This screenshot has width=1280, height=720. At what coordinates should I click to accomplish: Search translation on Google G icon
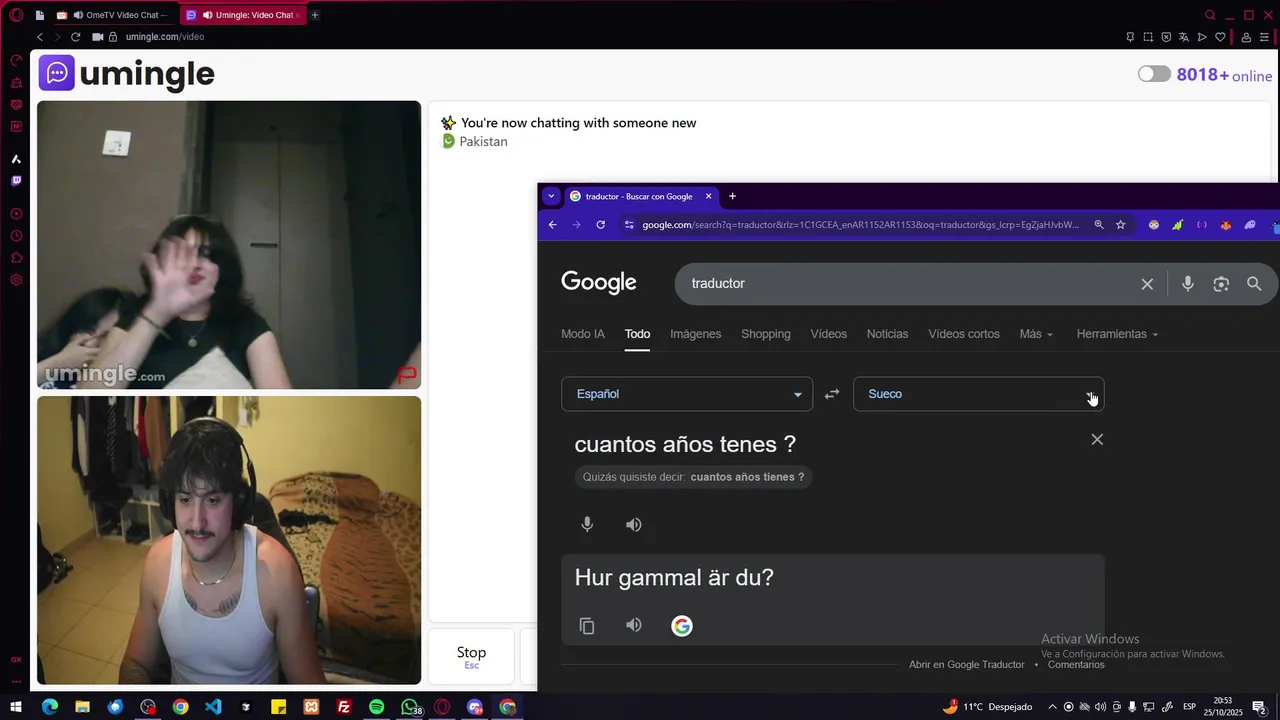(x=682, y=626)
